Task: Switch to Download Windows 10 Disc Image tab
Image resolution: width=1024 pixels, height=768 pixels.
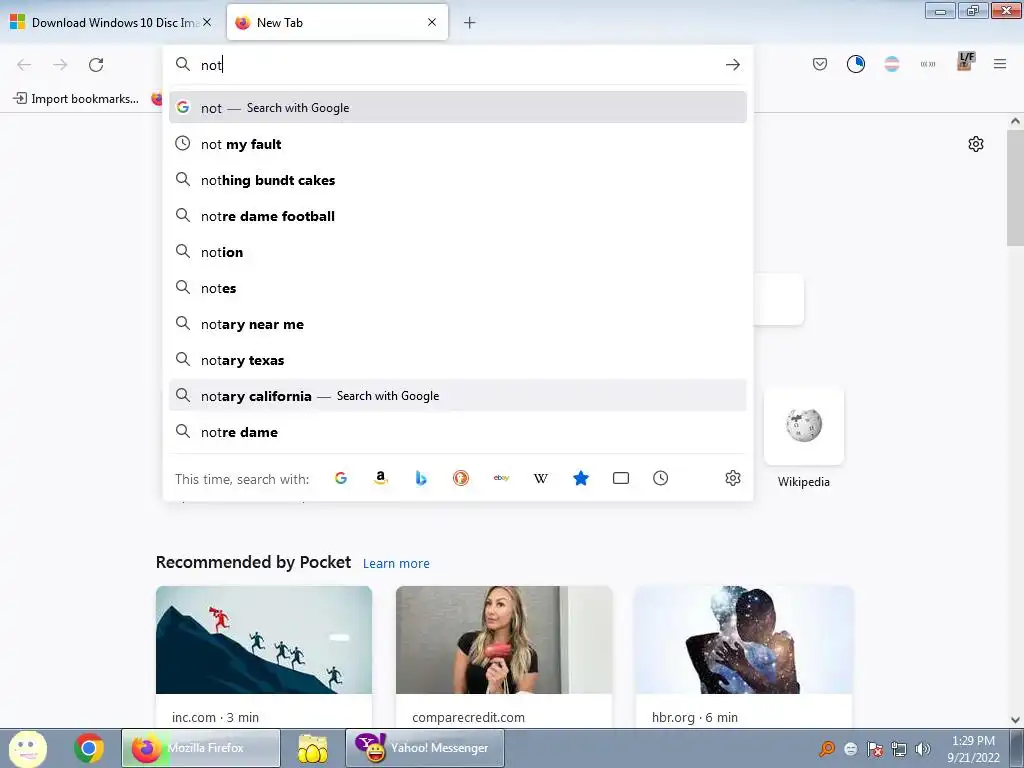Action: point(111,22)
